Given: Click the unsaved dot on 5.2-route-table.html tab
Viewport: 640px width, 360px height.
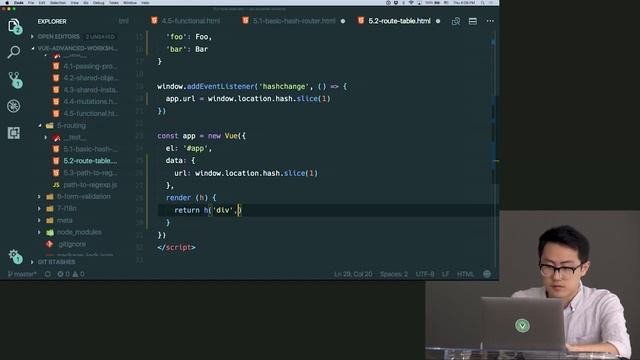Looking at the screenshot, I should pos(438,21).
